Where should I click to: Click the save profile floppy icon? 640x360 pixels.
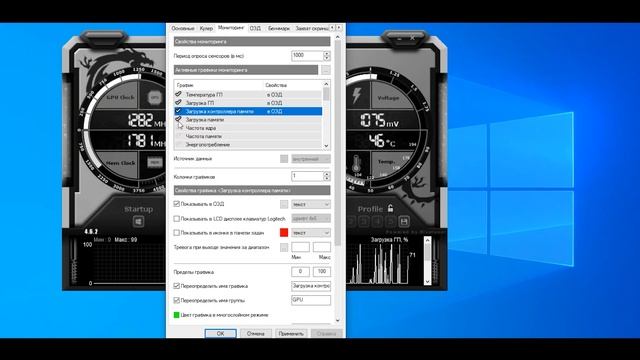tap(404, 221)
